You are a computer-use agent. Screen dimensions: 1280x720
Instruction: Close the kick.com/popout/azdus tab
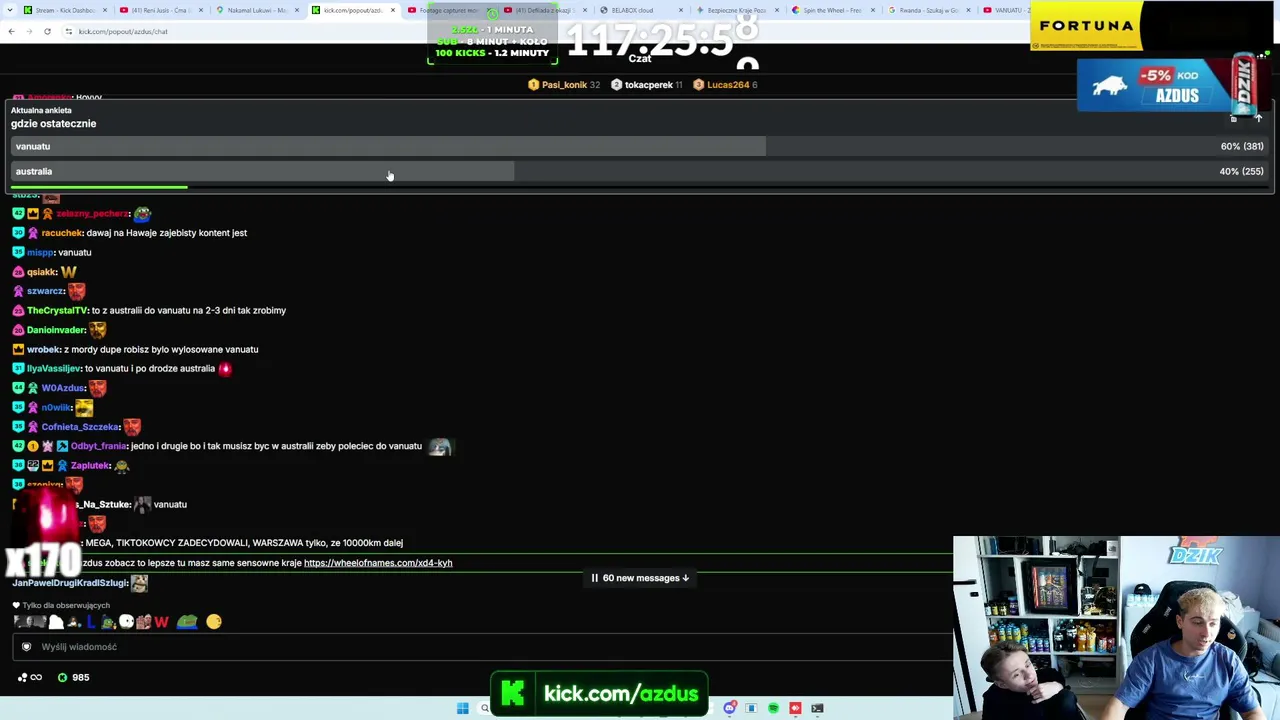point(392,10)
